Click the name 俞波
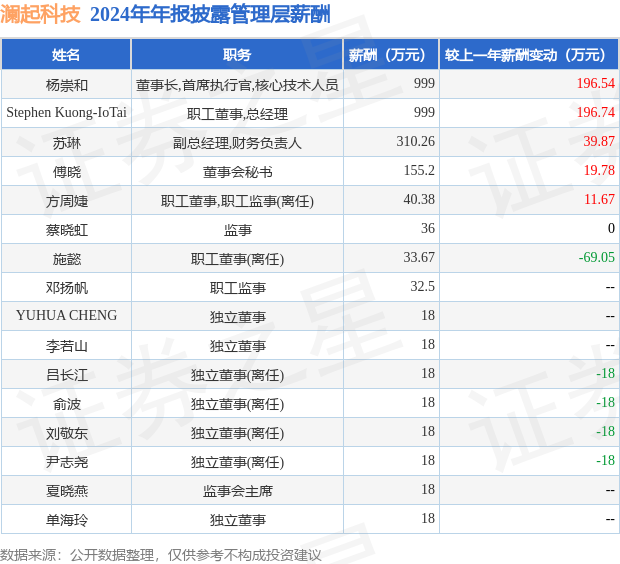The image size is (620, 564). tap(66, 404)
